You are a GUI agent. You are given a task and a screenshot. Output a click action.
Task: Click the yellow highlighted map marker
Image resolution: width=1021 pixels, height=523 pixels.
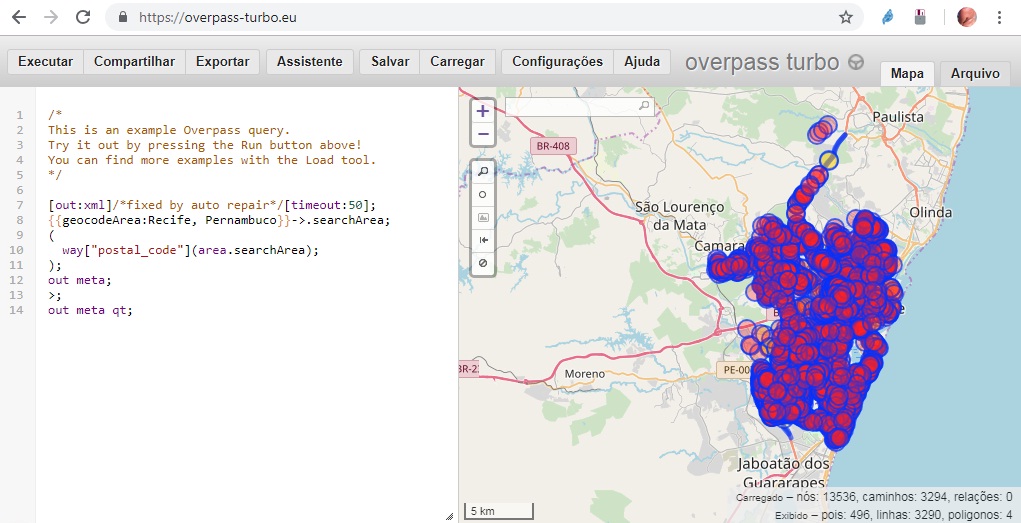click(828, 160)
